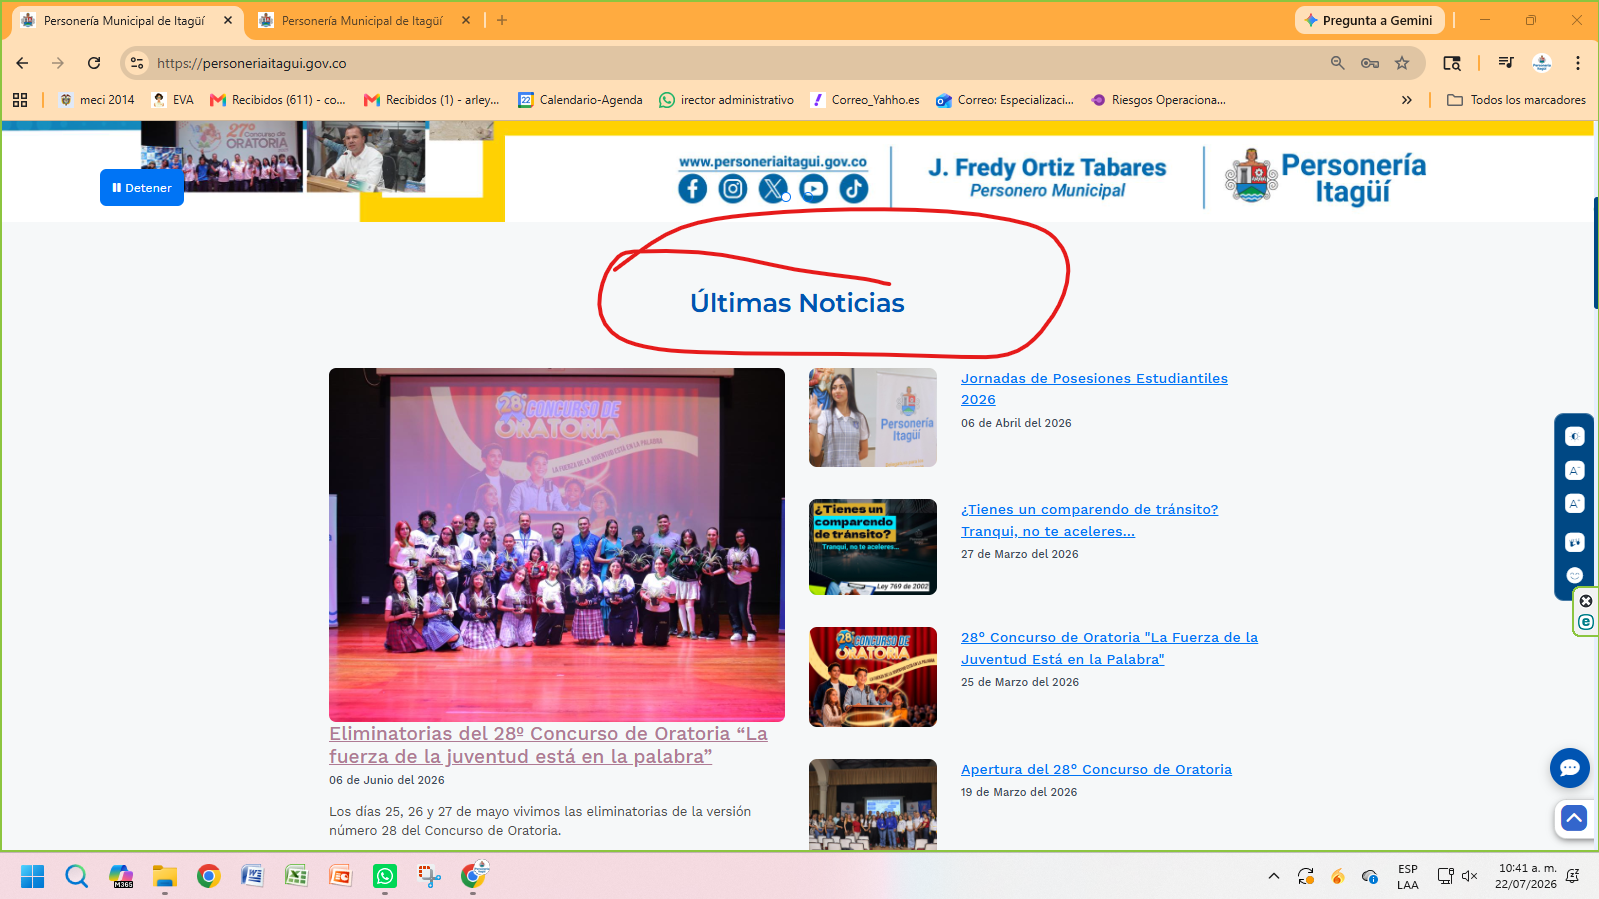Image resolution: width=1599 pixels, height=899 pixels.
Task: Pause the banner with Detener button
Action: pyautogui.click(x=142, y=188)
